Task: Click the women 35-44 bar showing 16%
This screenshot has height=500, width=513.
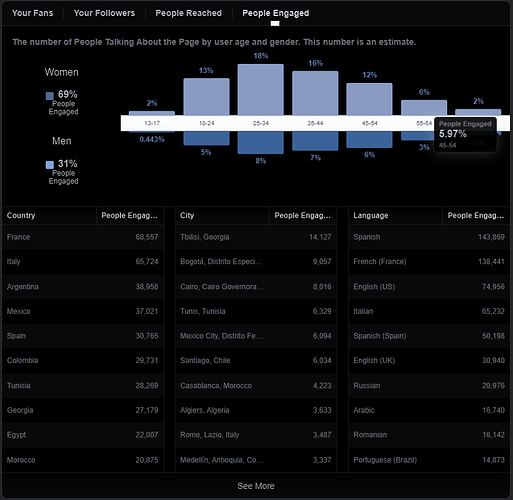Action: [315, 93]
